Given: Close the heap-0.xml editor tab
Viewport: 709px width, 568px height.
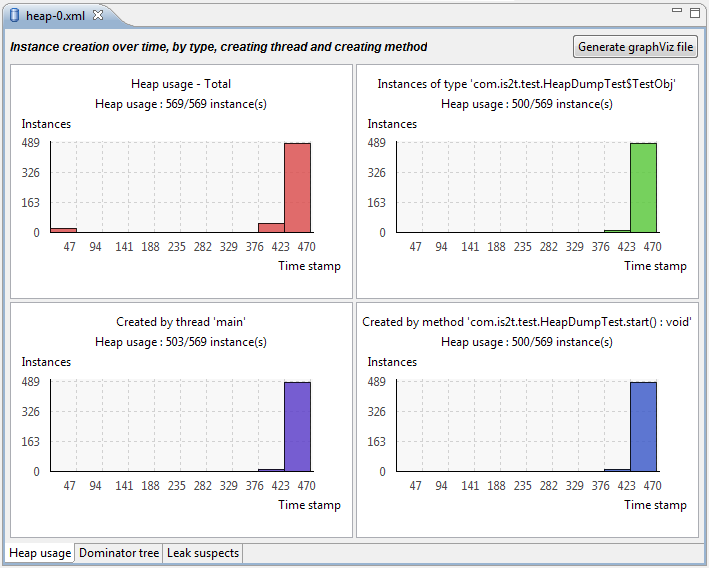Looking at the screenshot, I should point(98,16).
